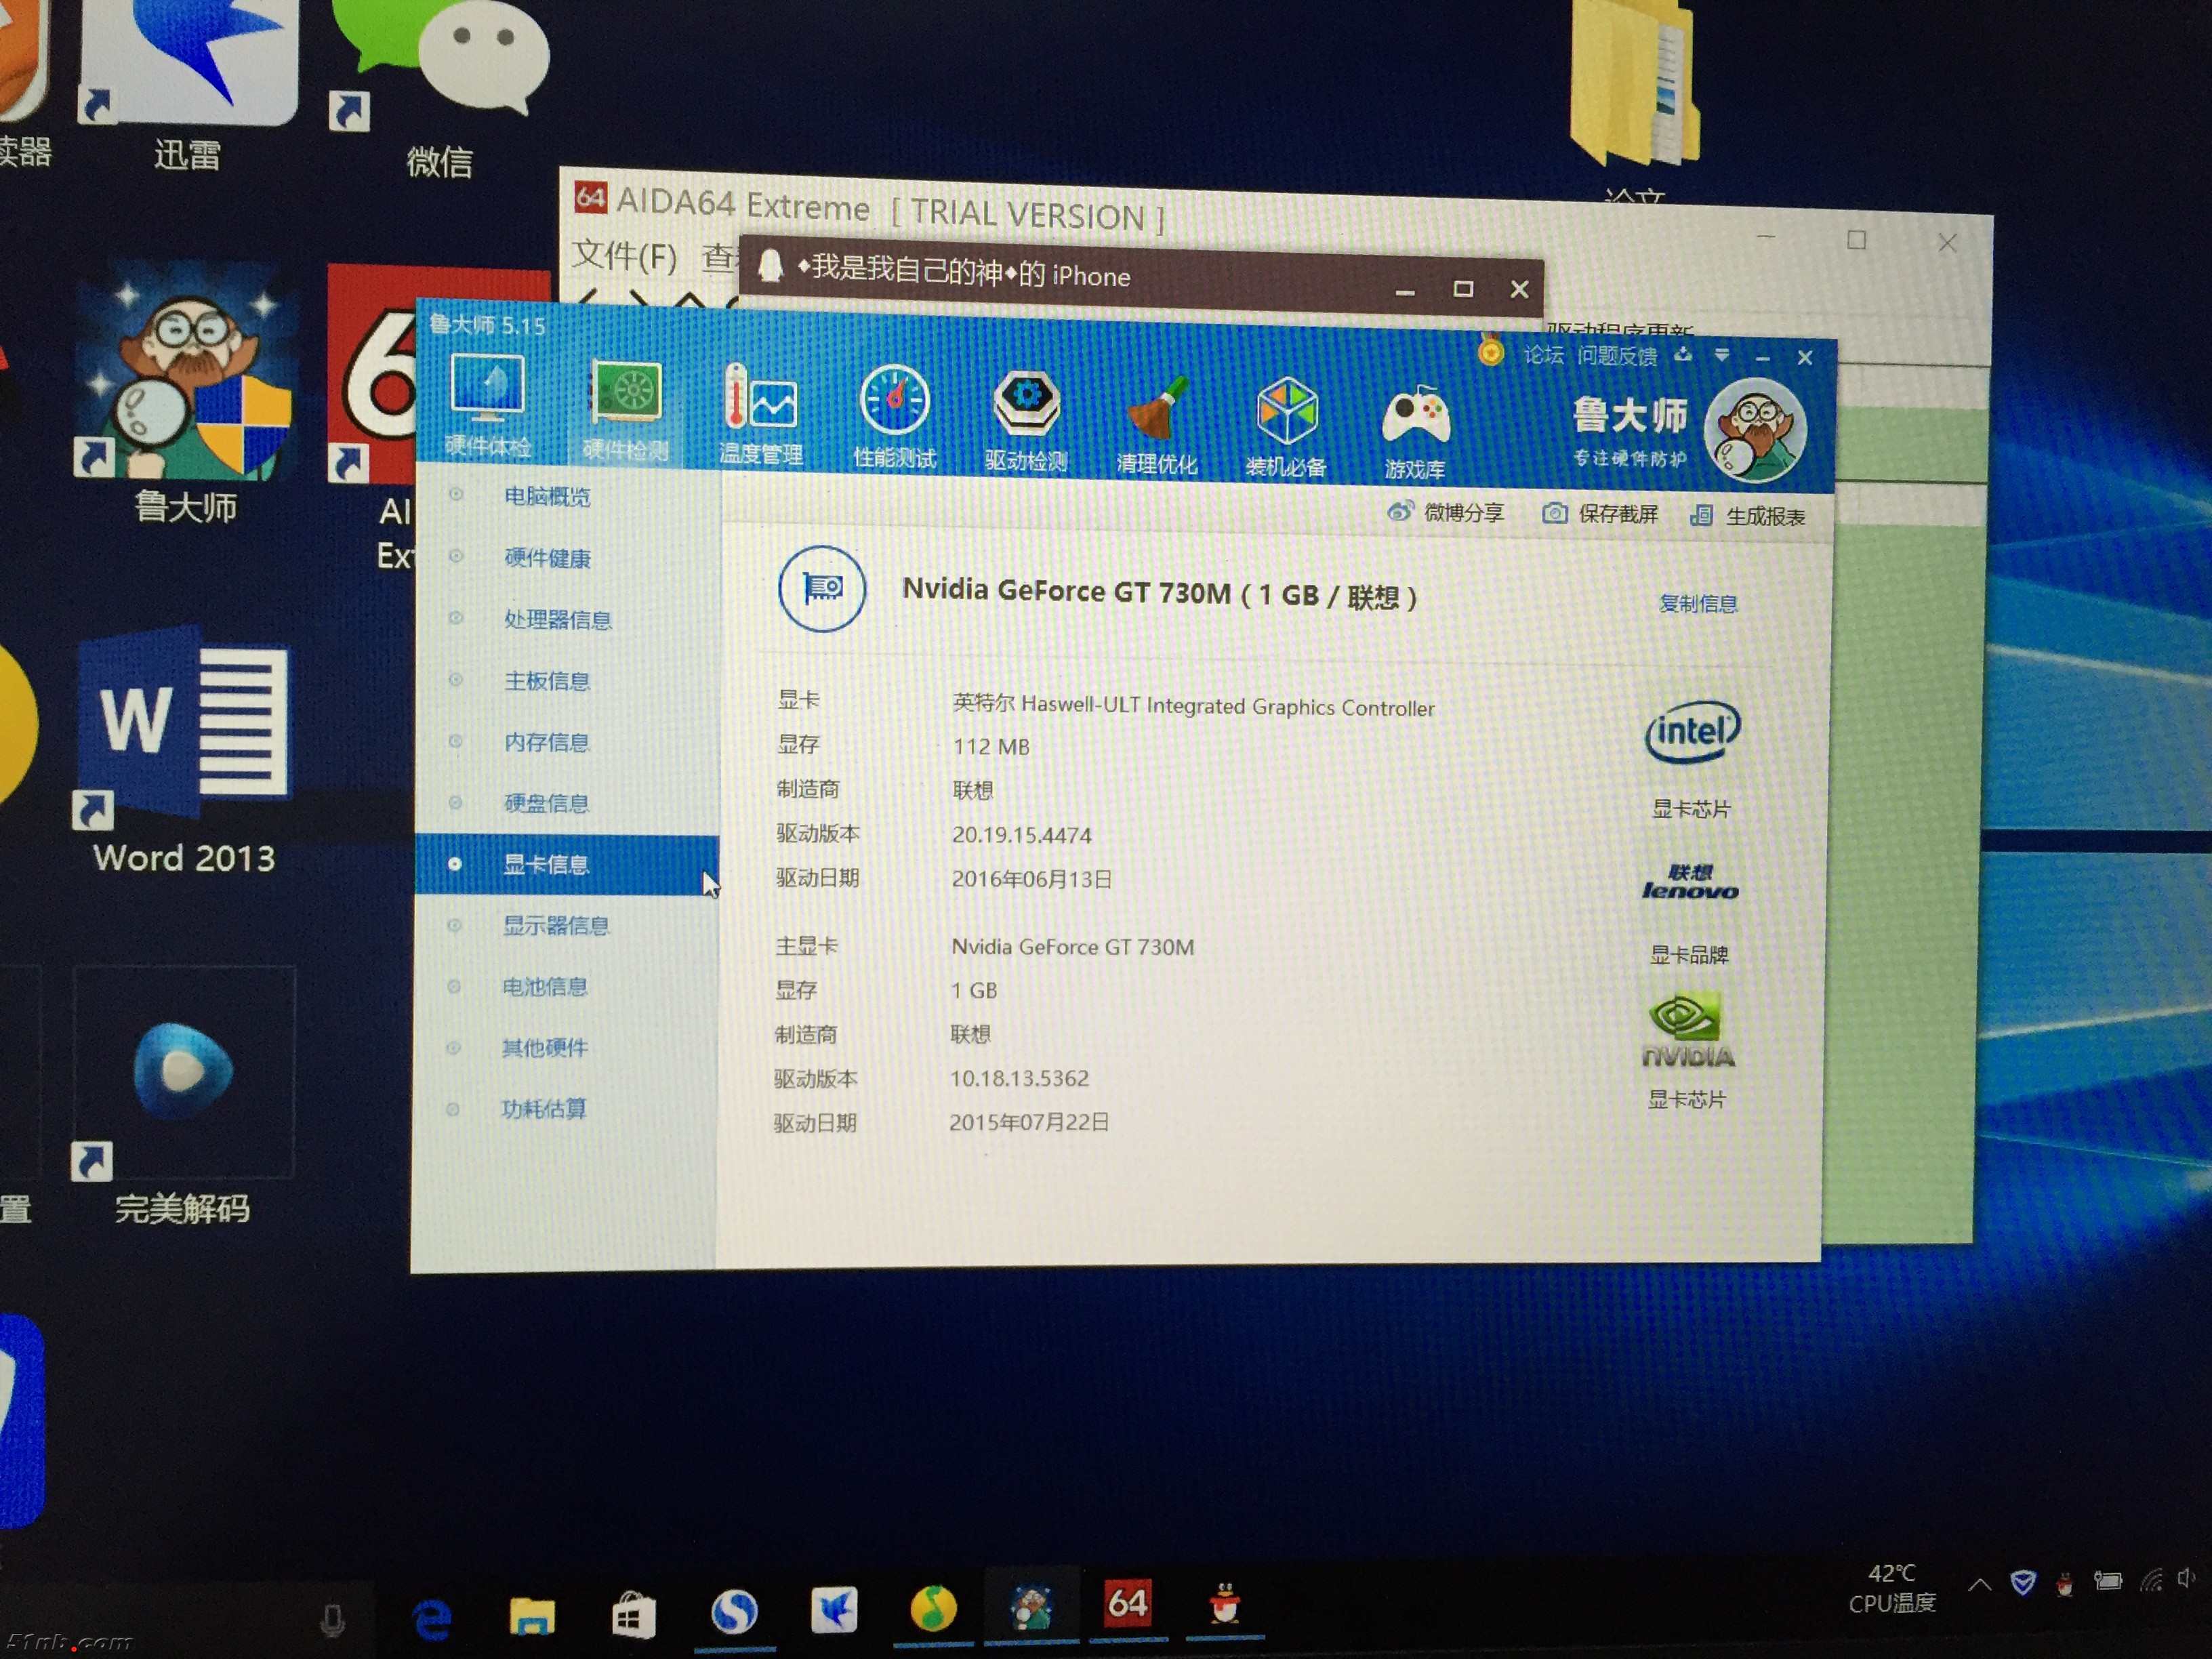Click the Intel driver version 20.19.15.4474

point(1021,835)
